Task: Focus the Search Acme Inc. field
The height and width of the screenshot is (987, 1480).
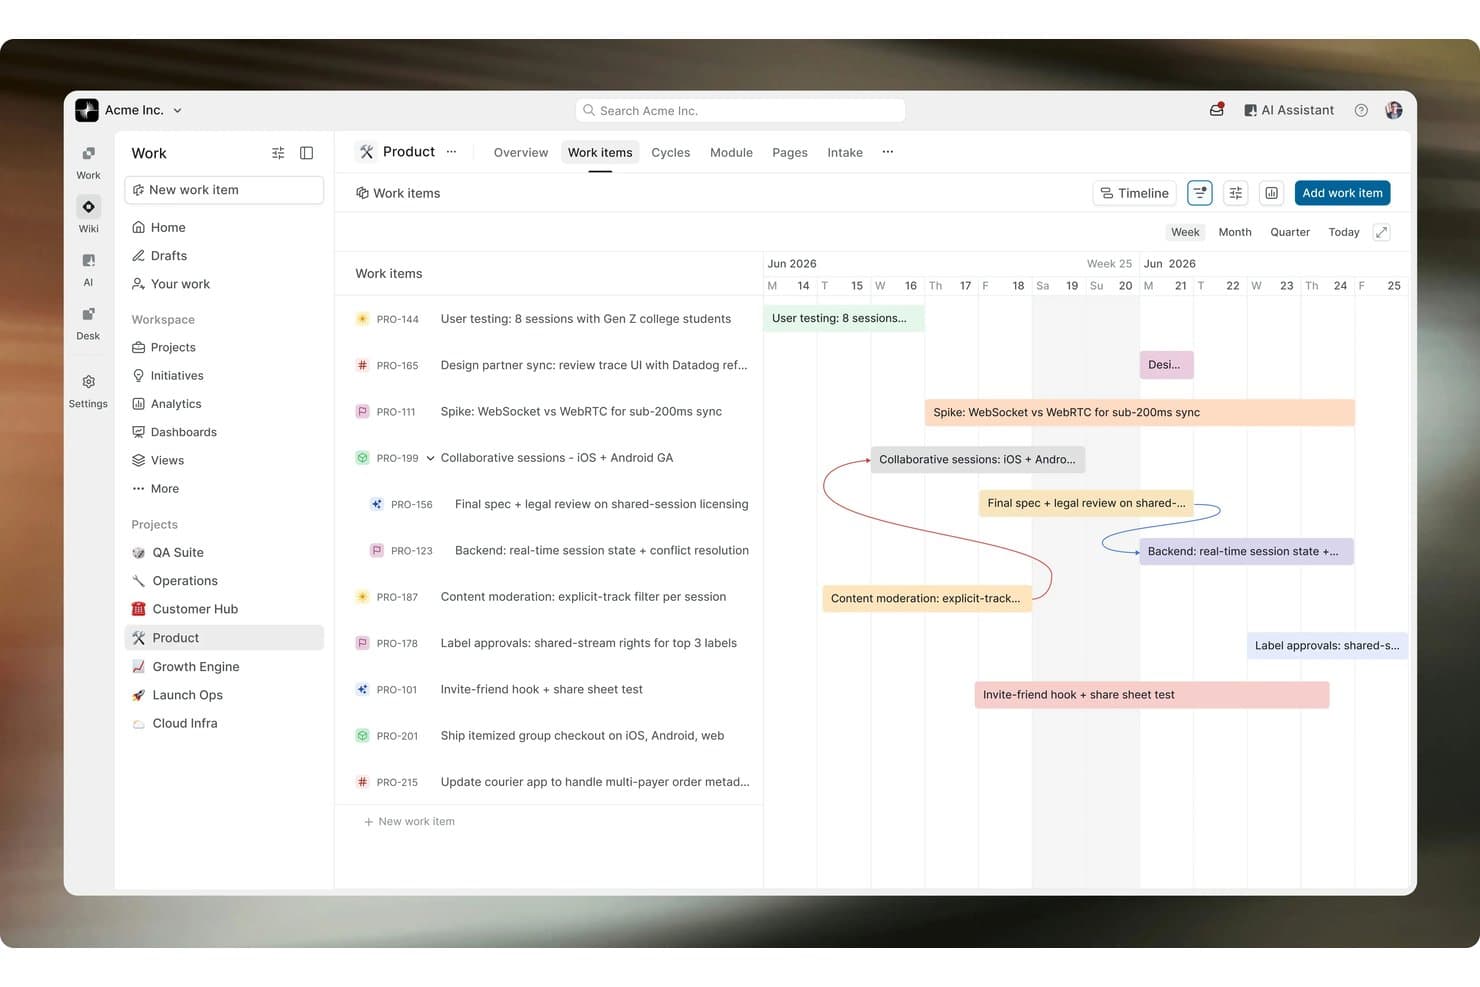Action: [x=740, y=110]
